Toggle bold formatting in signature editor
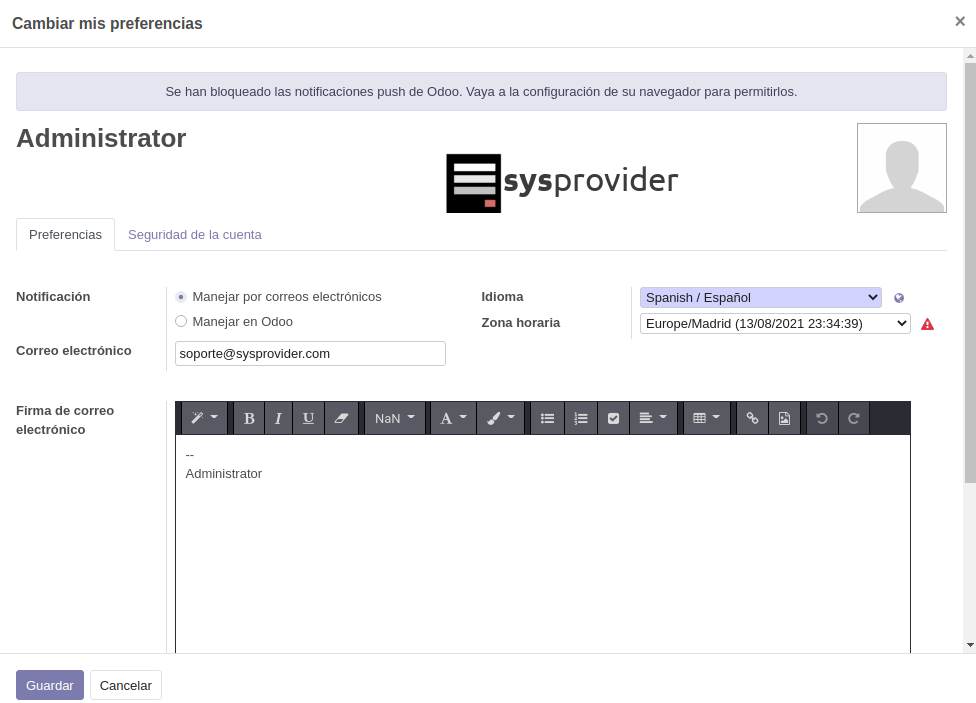976x703 pixels. [249, 418]
